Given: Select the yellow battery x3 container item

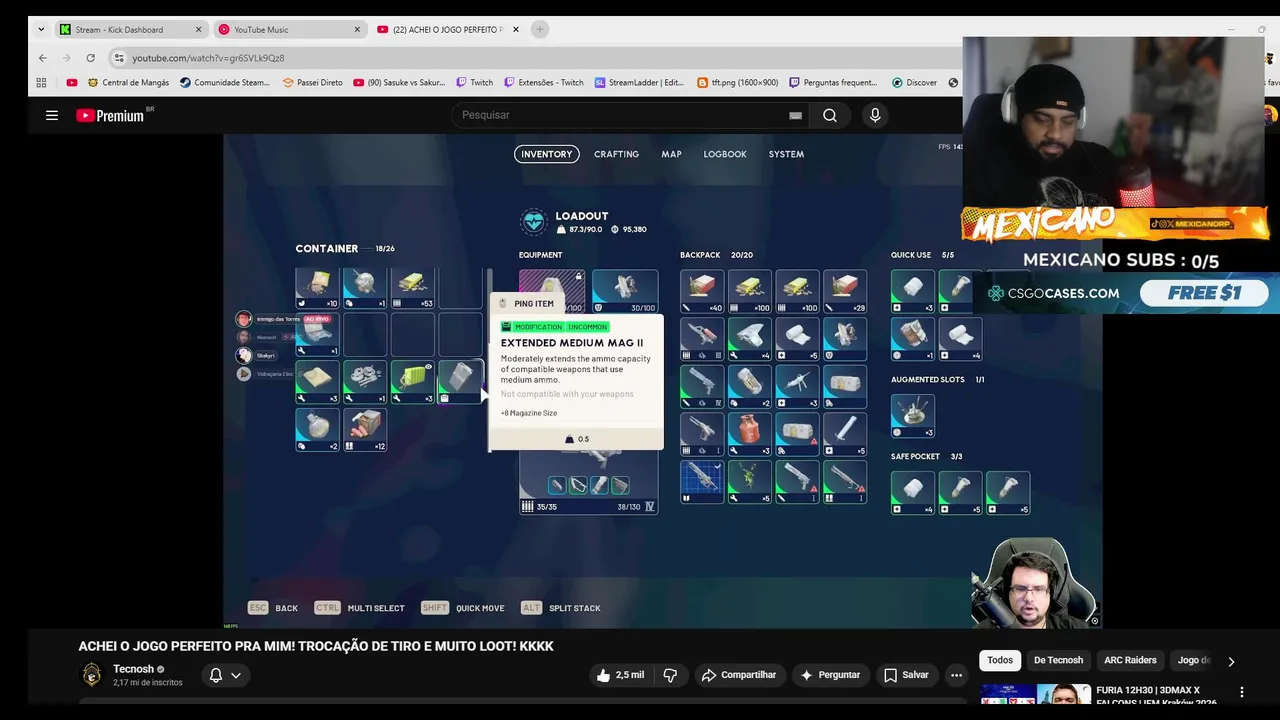Looking at the screenshot, I should coord(412,382).
